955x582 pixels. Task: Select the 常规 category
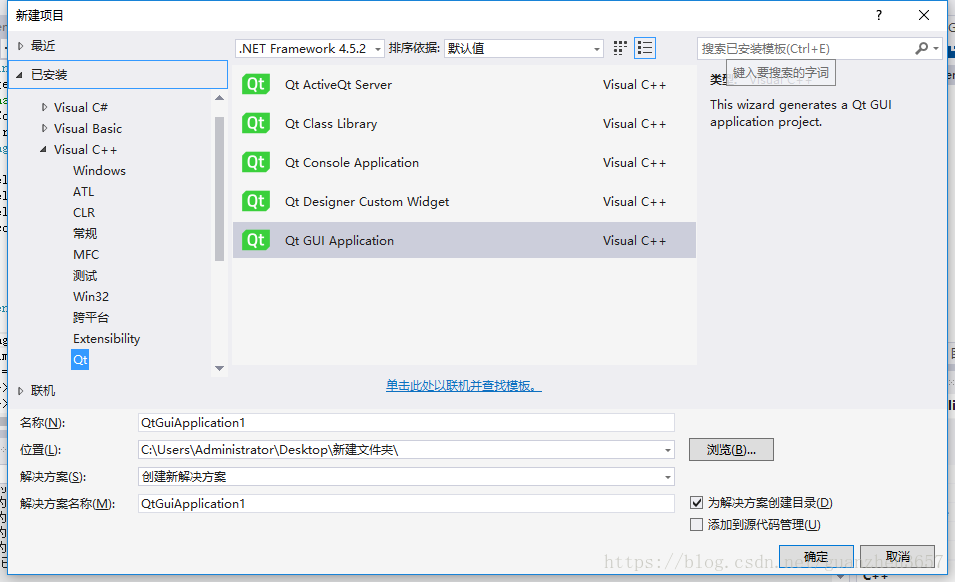pyautogui.click(x=85, y=234)
